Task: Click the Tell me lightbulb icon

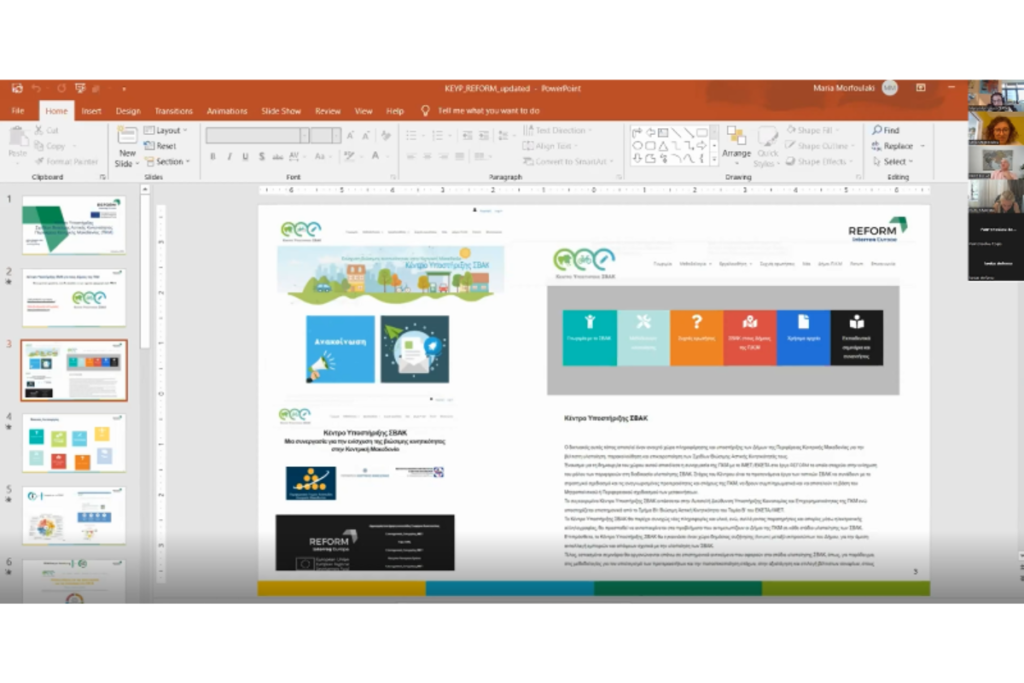Action: pyautogui.click(x=425, y=111)
